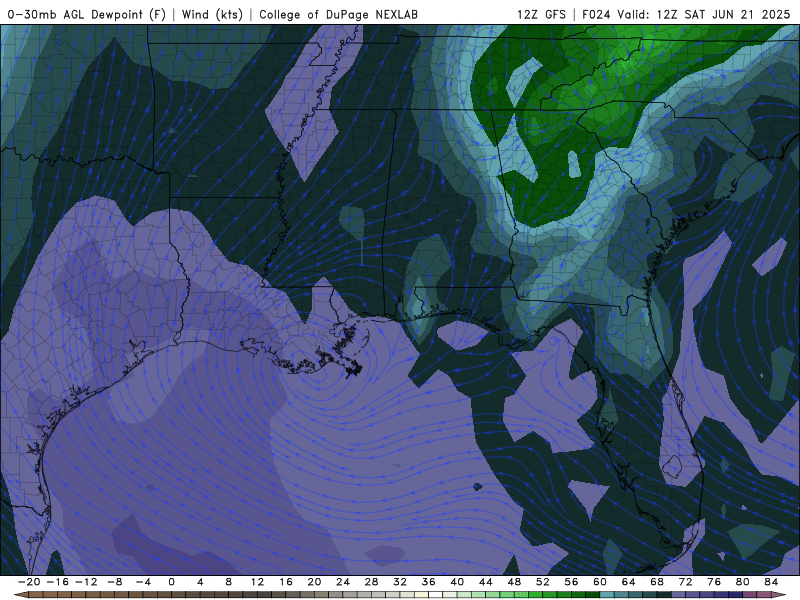Pick the magenta swatch below 84
The height and width of the screenshot is (600, 800).
point(764,594)
